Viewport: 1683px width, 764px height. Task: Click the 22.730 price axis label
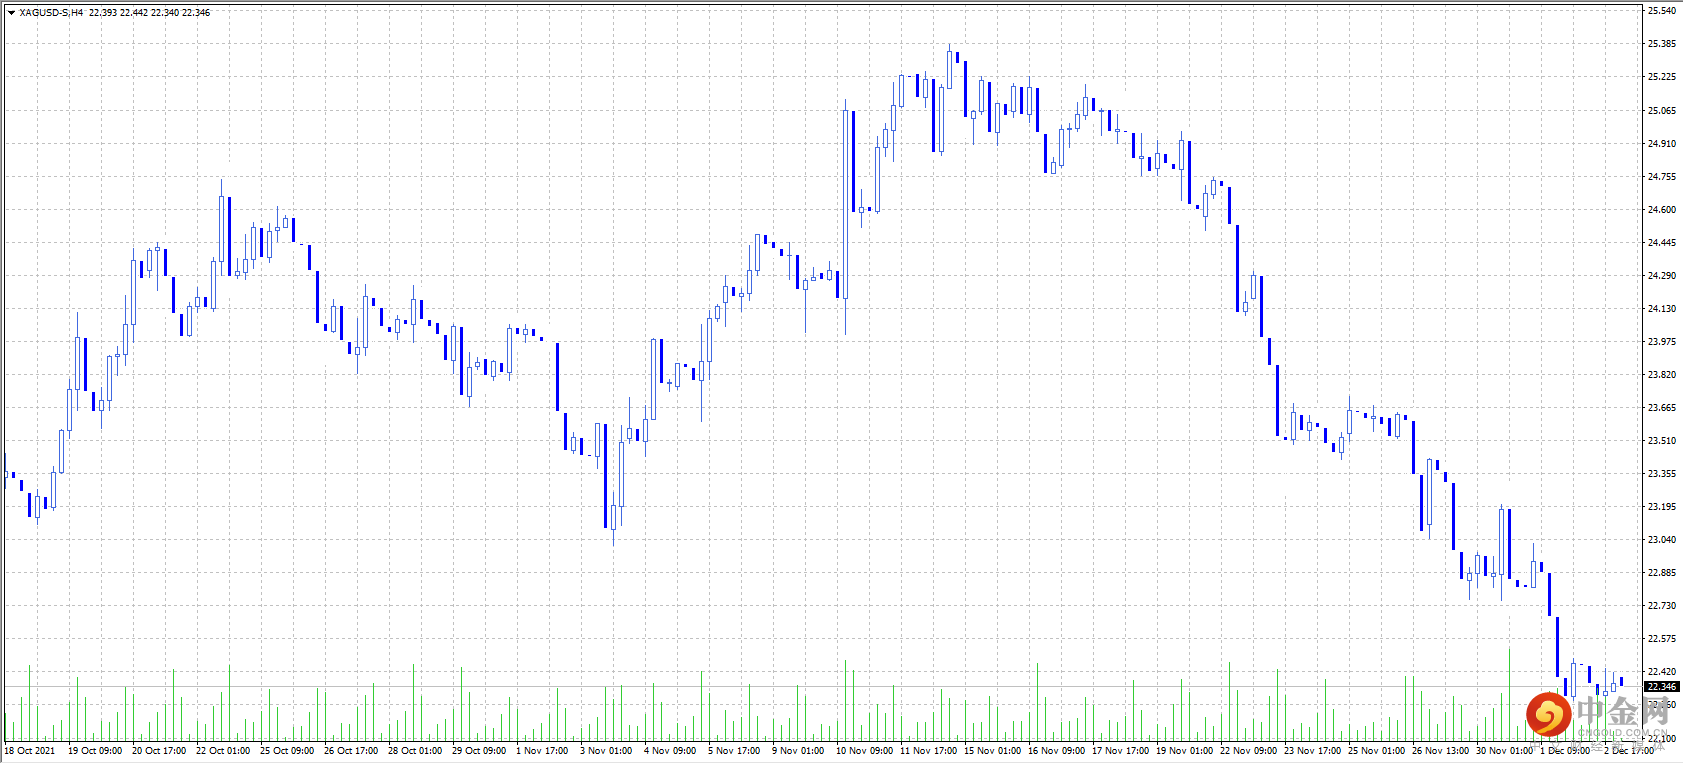pos(1661,606)
